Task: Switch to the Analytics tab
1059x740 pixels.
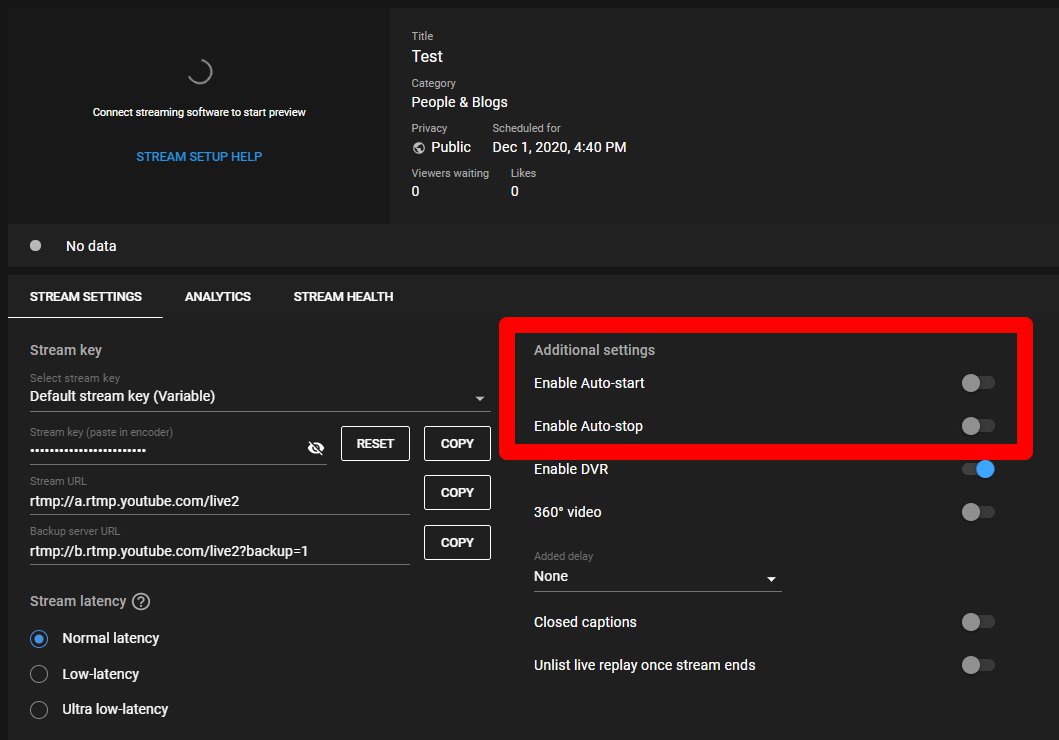Action: pyautogui.click(x=218, y=297)
